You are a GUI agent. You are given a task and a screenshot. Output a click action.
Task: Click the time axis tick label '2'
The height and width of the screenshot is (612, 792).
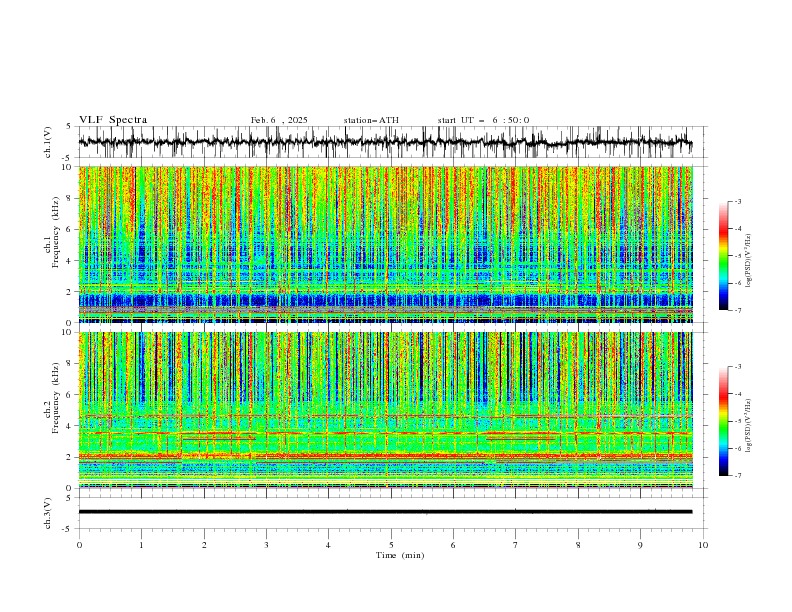tap(204, 545)
